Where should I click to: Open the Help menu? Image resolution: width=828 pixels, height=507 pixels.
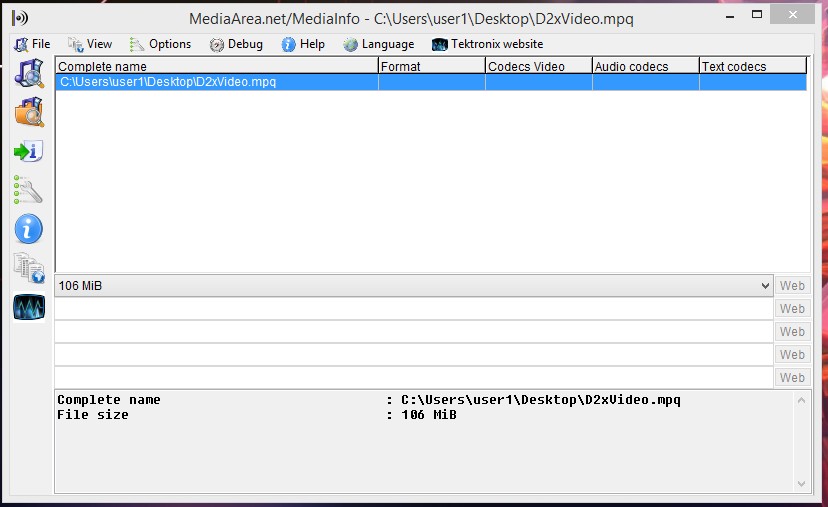[x=303, y=44]
